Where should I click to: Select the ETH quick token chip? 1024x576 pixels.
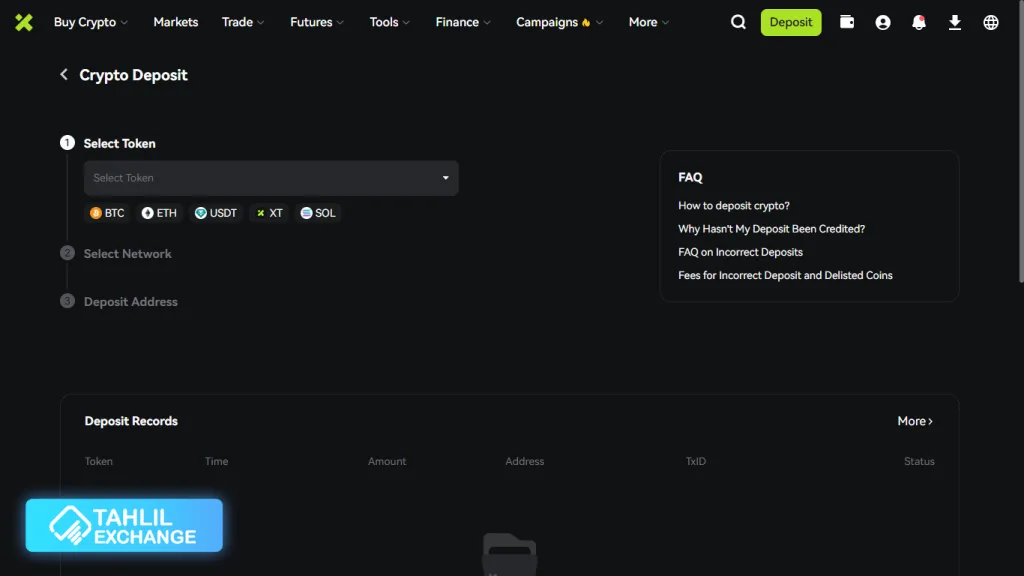[x=159, y=213]
